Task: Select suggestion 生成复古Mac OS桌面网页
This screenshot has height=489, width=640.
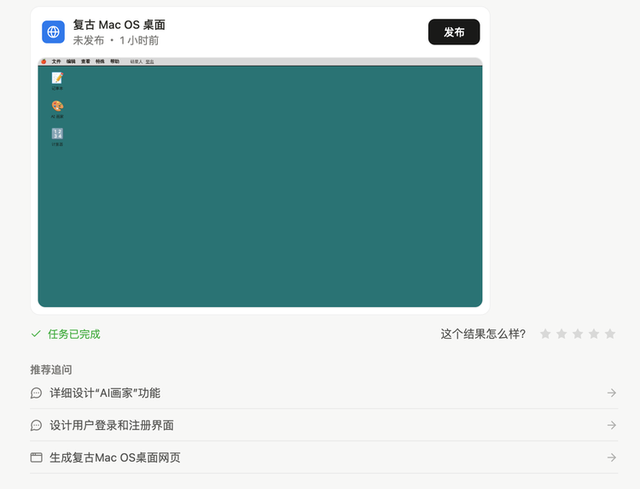Action: click(x=324, y=458)
